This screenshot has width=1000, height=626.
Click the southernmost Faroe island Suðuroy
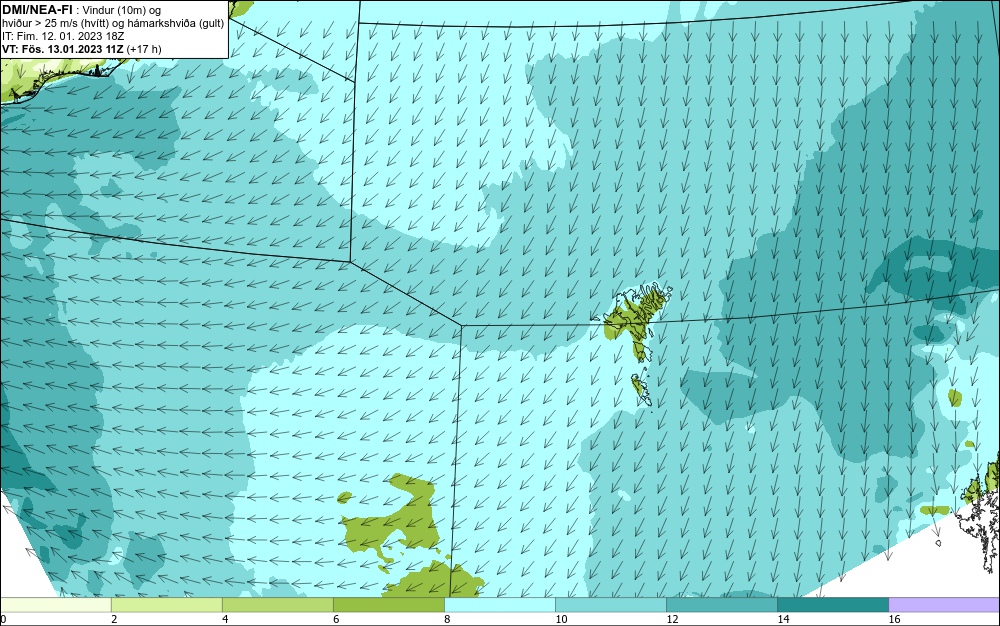click(640, 390)
